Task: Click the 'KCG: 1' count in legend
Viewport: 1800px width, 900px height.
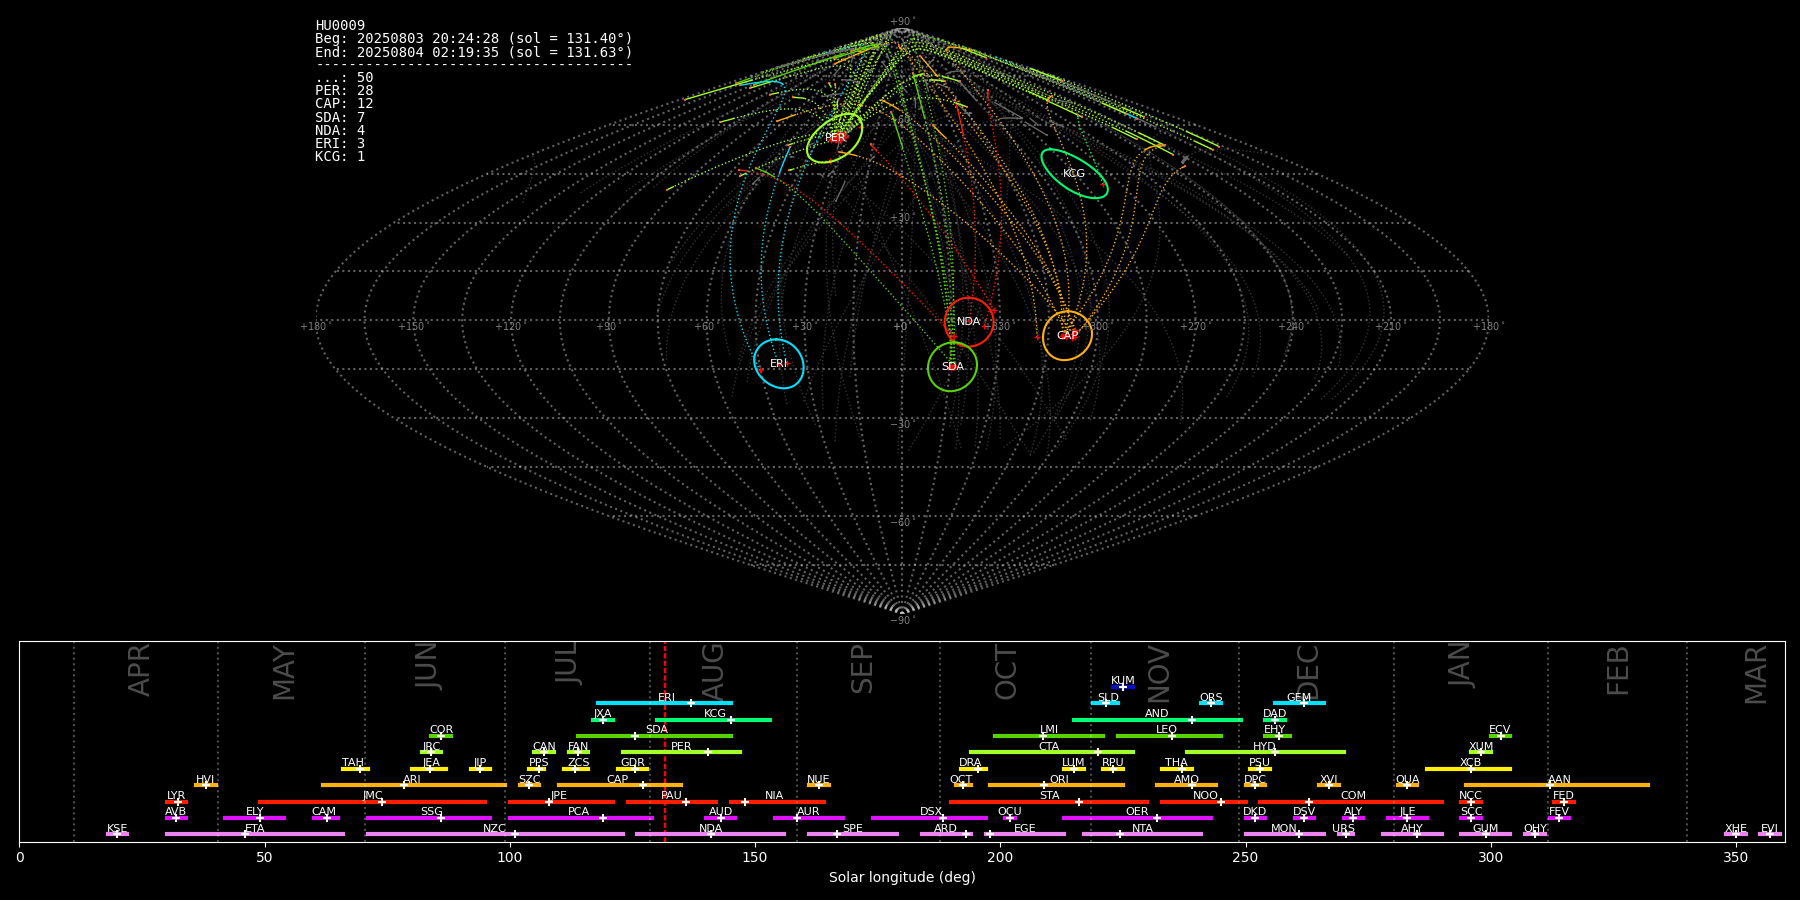Action: pyautogui.click(x=340, y=157)
